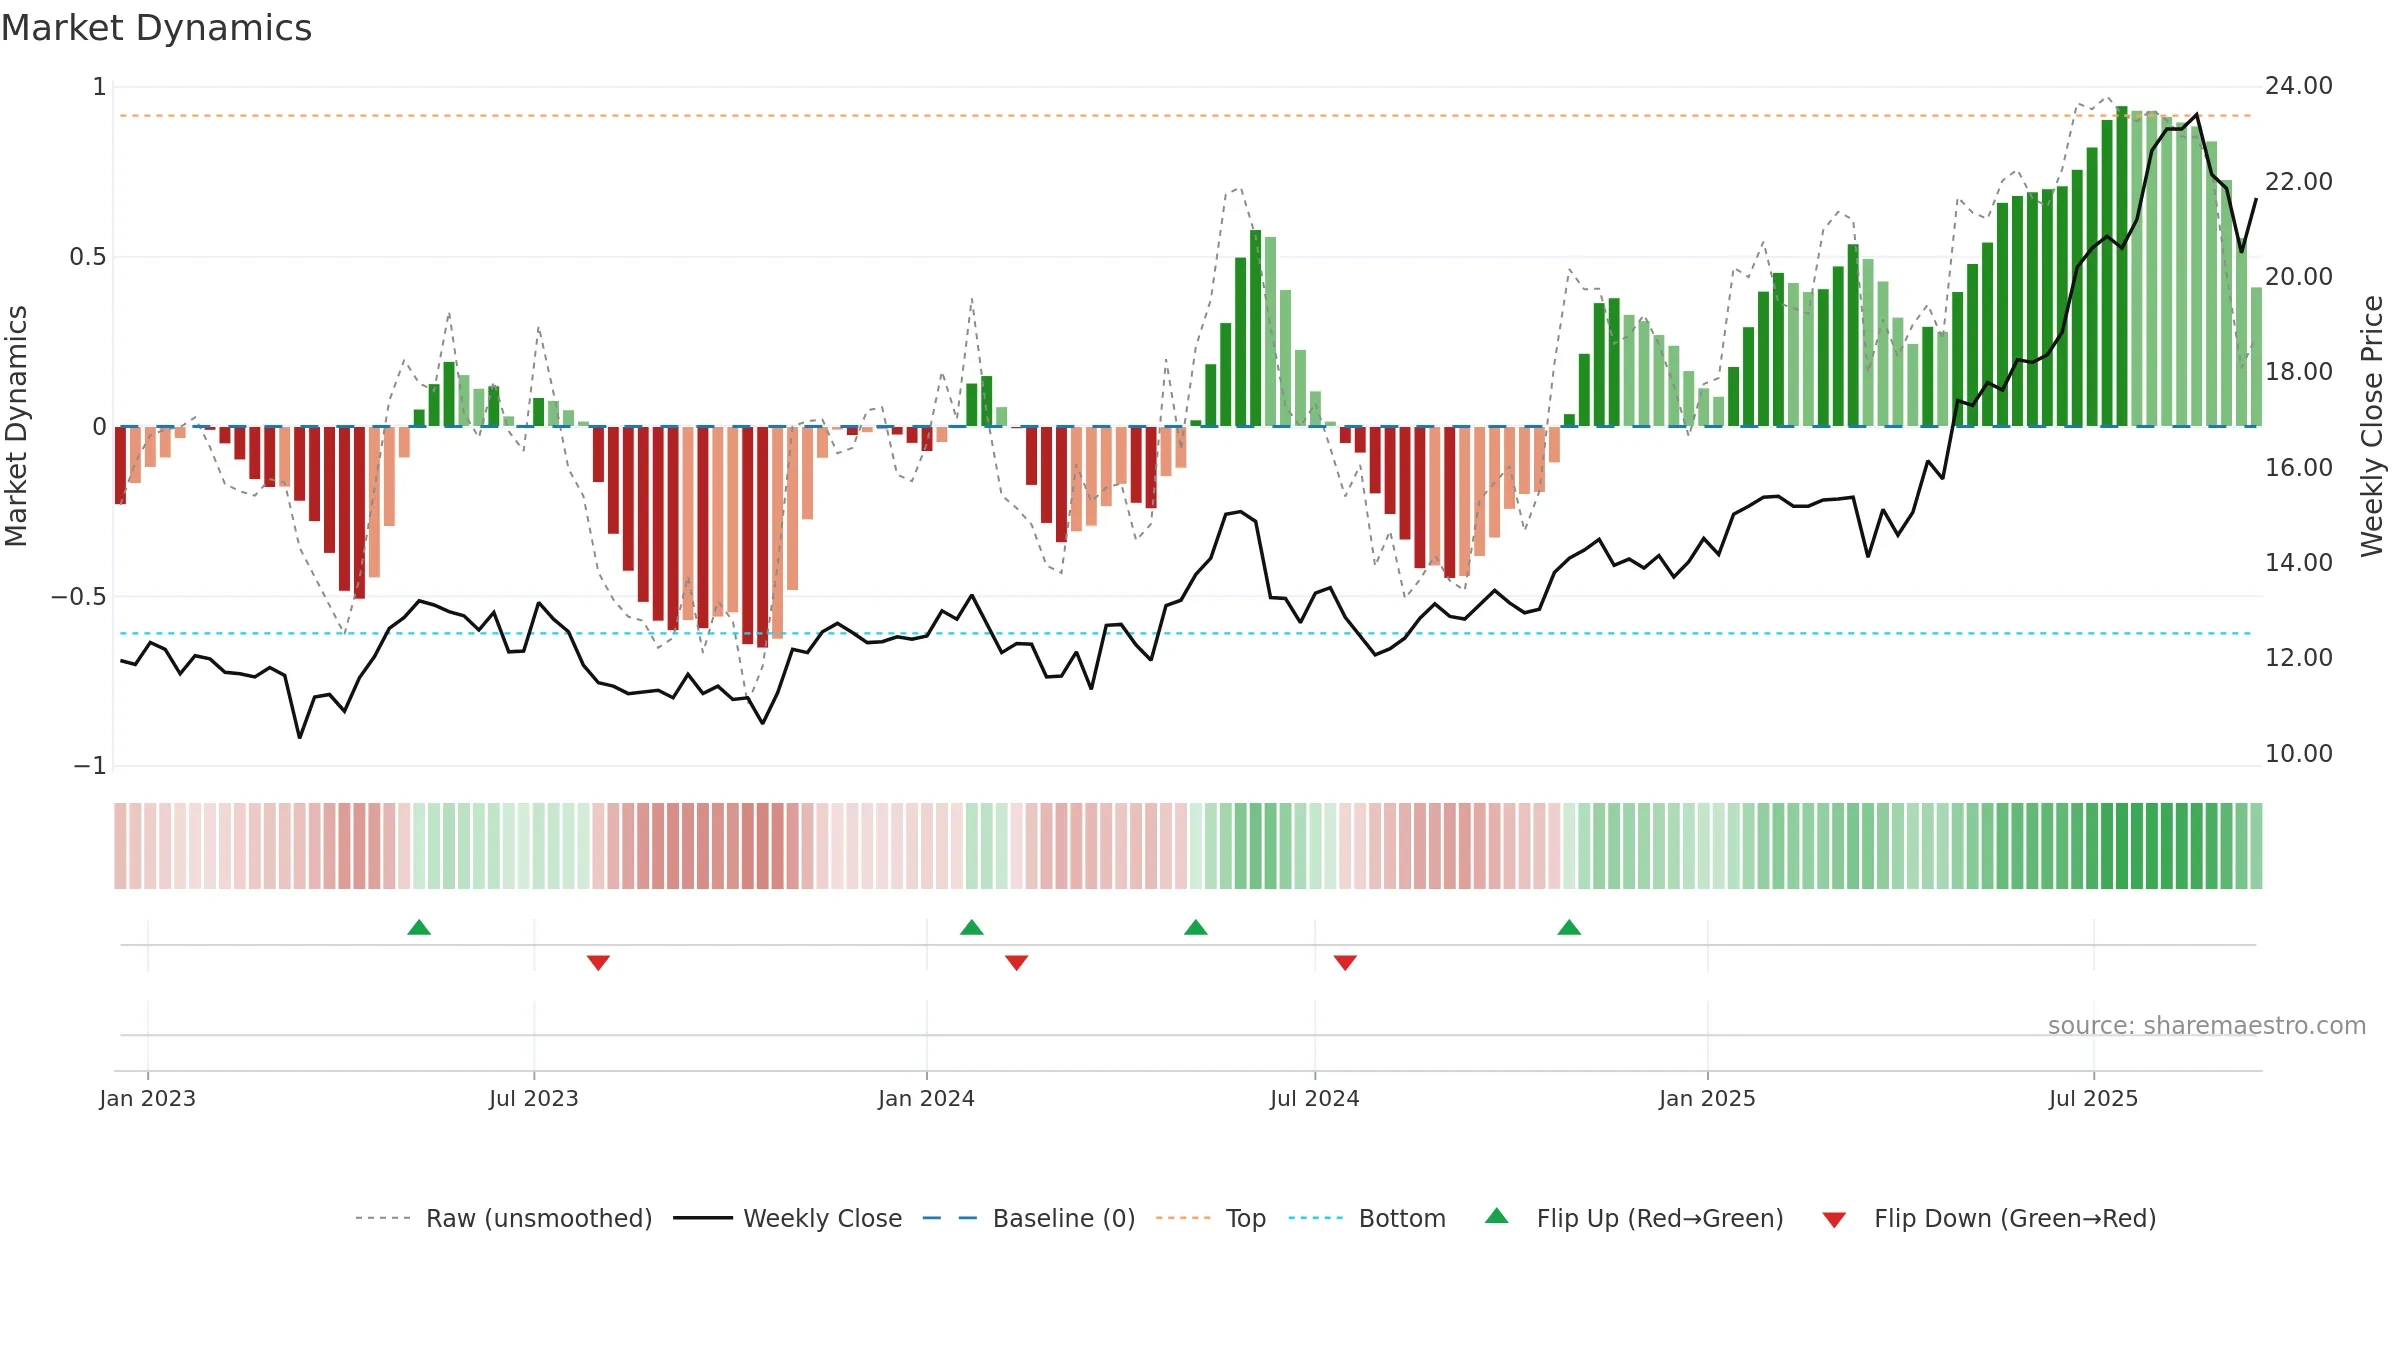Click the Jul 2023 axis label
2400x1350 pixels.
click(x=534, y=1098)
